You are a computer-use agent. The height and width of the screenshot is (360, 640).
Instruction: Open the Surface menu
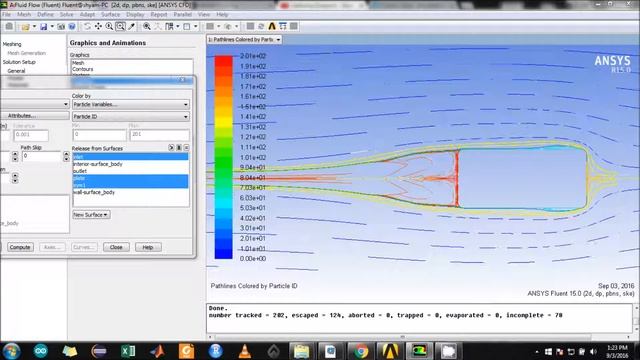pos(111,14)
